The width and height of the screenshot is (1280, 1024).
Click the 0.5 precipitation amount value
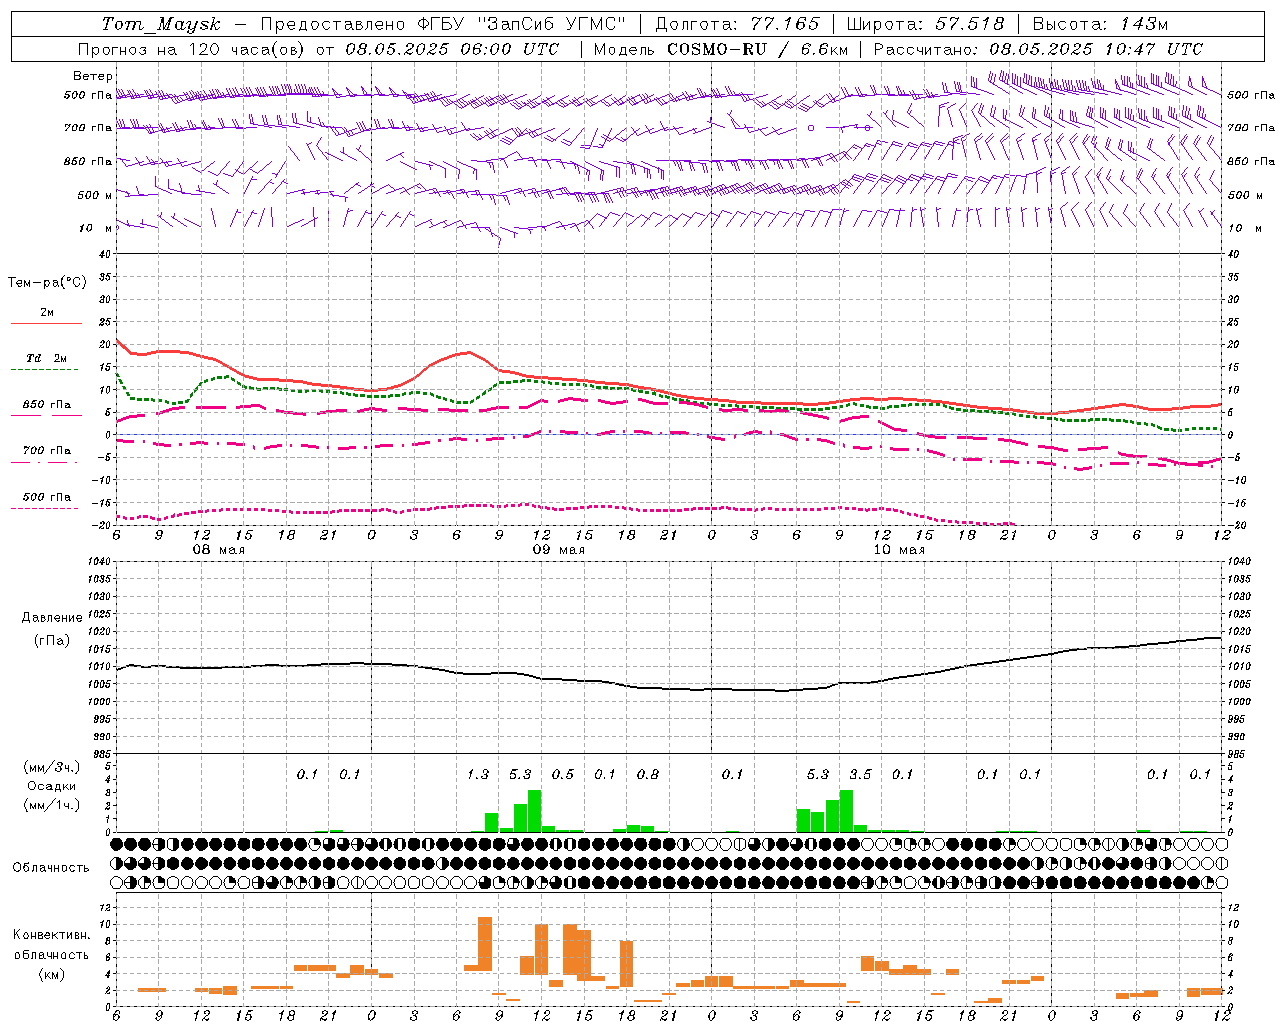pos(563,774)
